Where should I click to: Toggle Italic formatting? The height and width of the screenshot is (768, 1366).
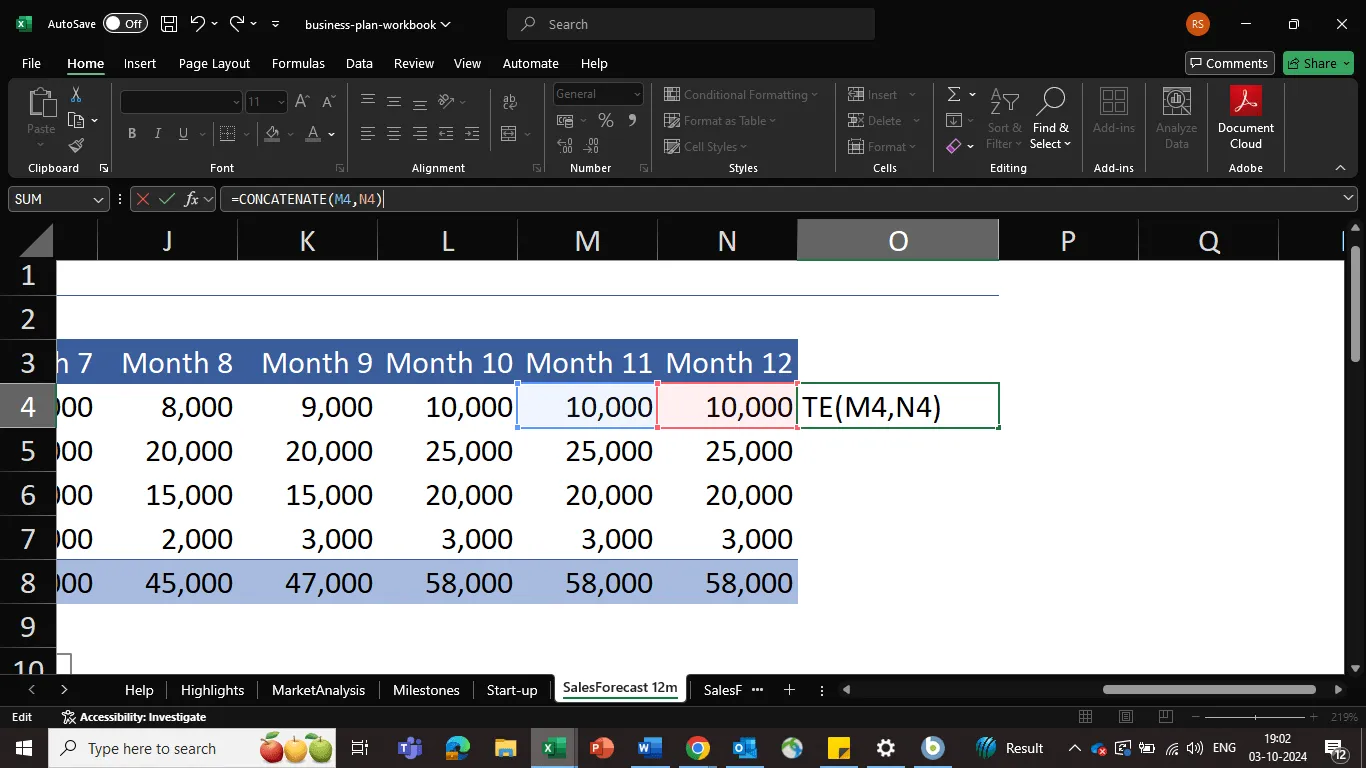coord(157,133)
